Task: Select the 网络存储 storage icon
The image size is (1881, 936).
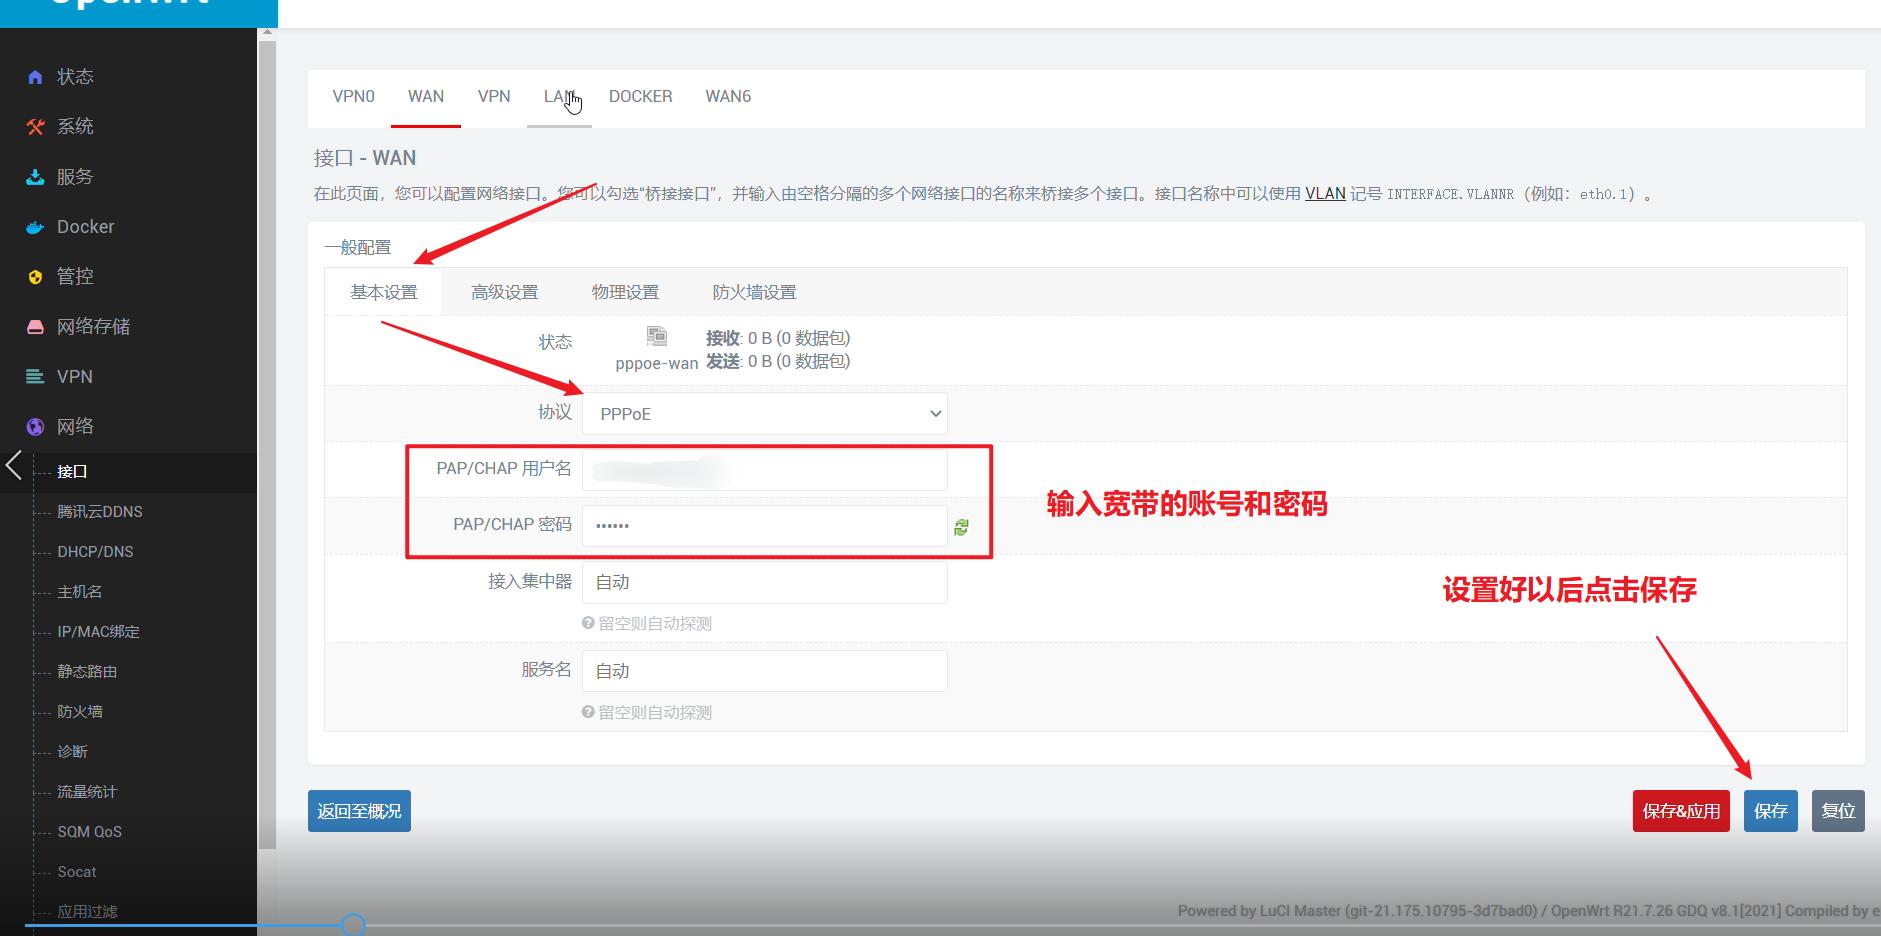Action: click(35, 326)
